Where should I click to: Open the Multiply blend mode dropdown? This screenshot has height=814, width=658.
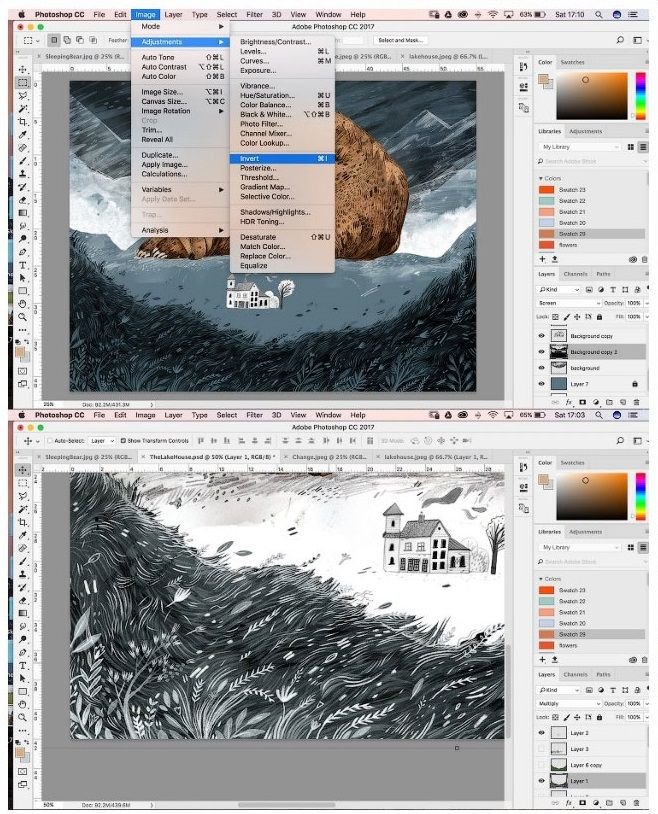[x=569, y=703]
